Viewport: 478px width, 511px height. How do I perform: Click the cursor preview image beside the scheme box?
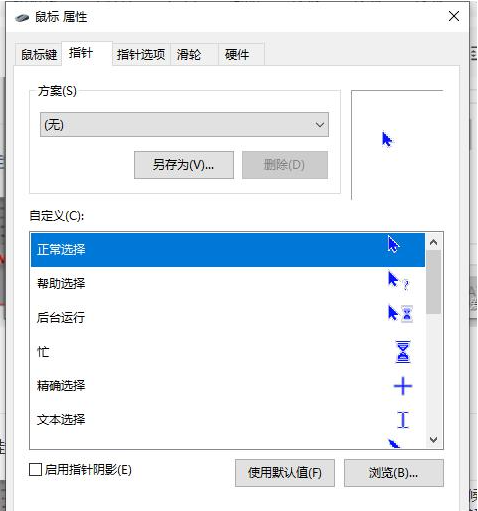pos(387,139)
